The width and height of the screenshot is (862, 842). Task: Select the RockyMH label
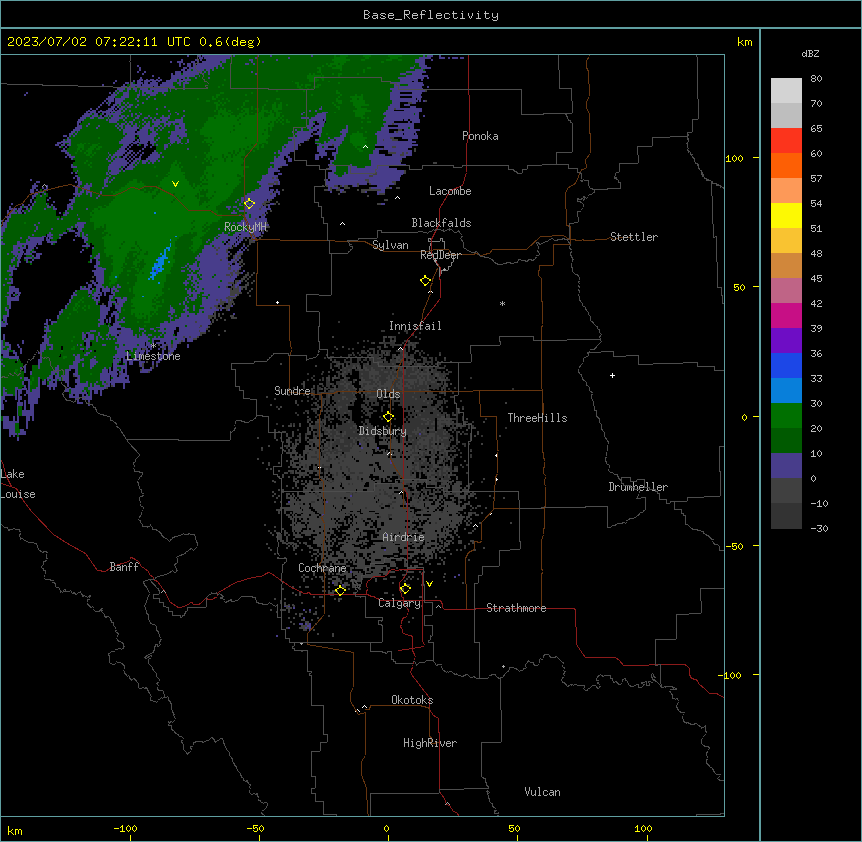click(x=245, y=227)
